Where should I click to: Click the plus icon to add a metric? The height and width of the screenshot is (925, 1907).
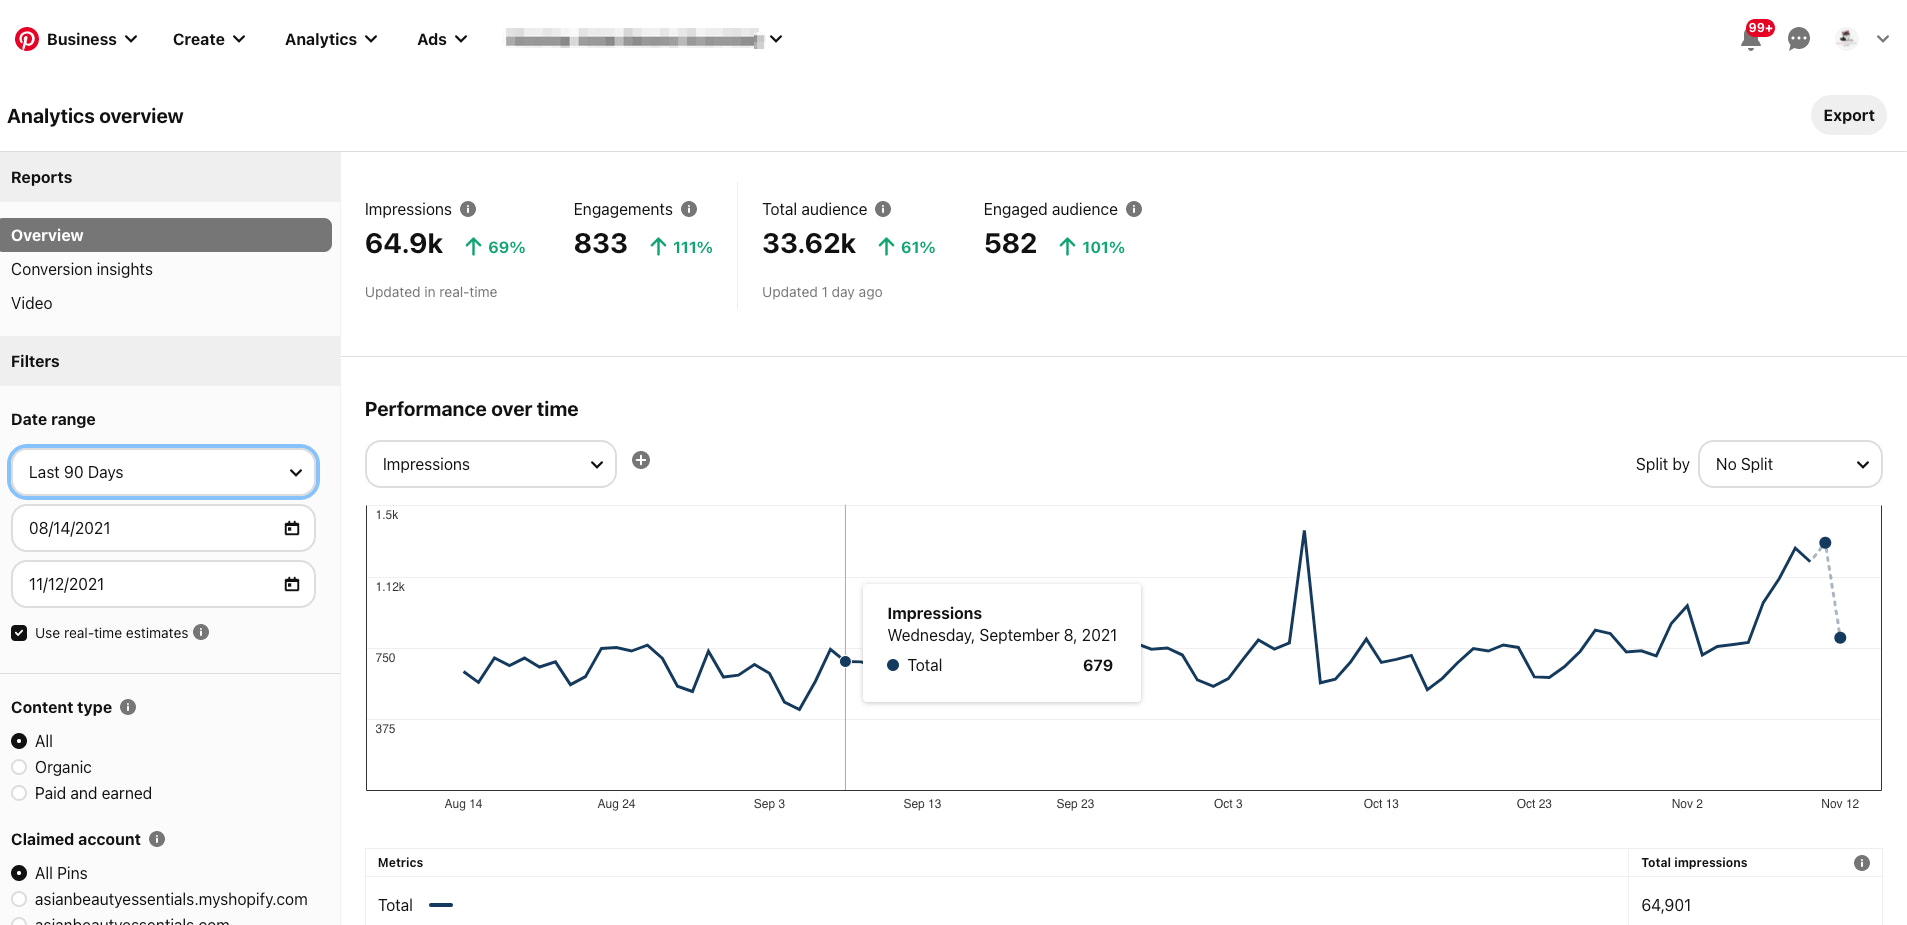point(641,460)
